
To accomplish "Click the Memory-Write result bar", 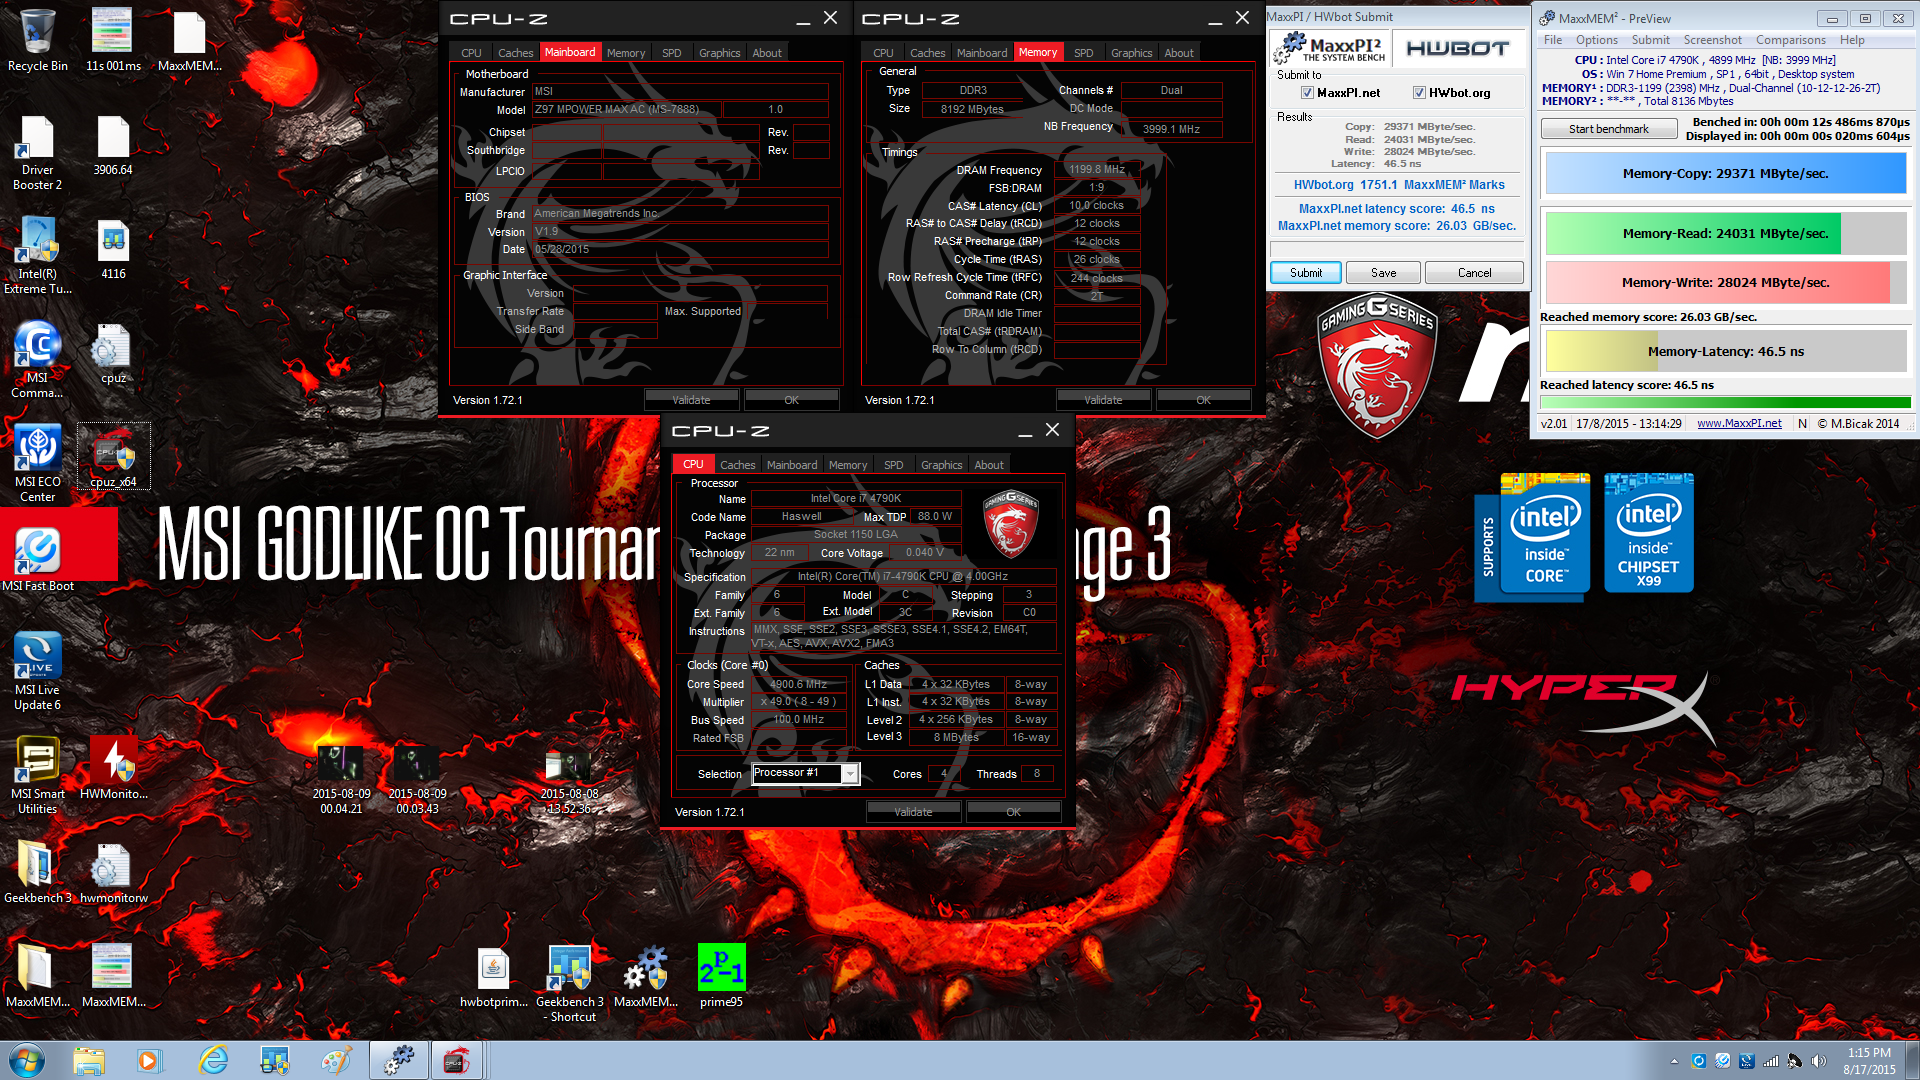I will (x=1725, y=282).
